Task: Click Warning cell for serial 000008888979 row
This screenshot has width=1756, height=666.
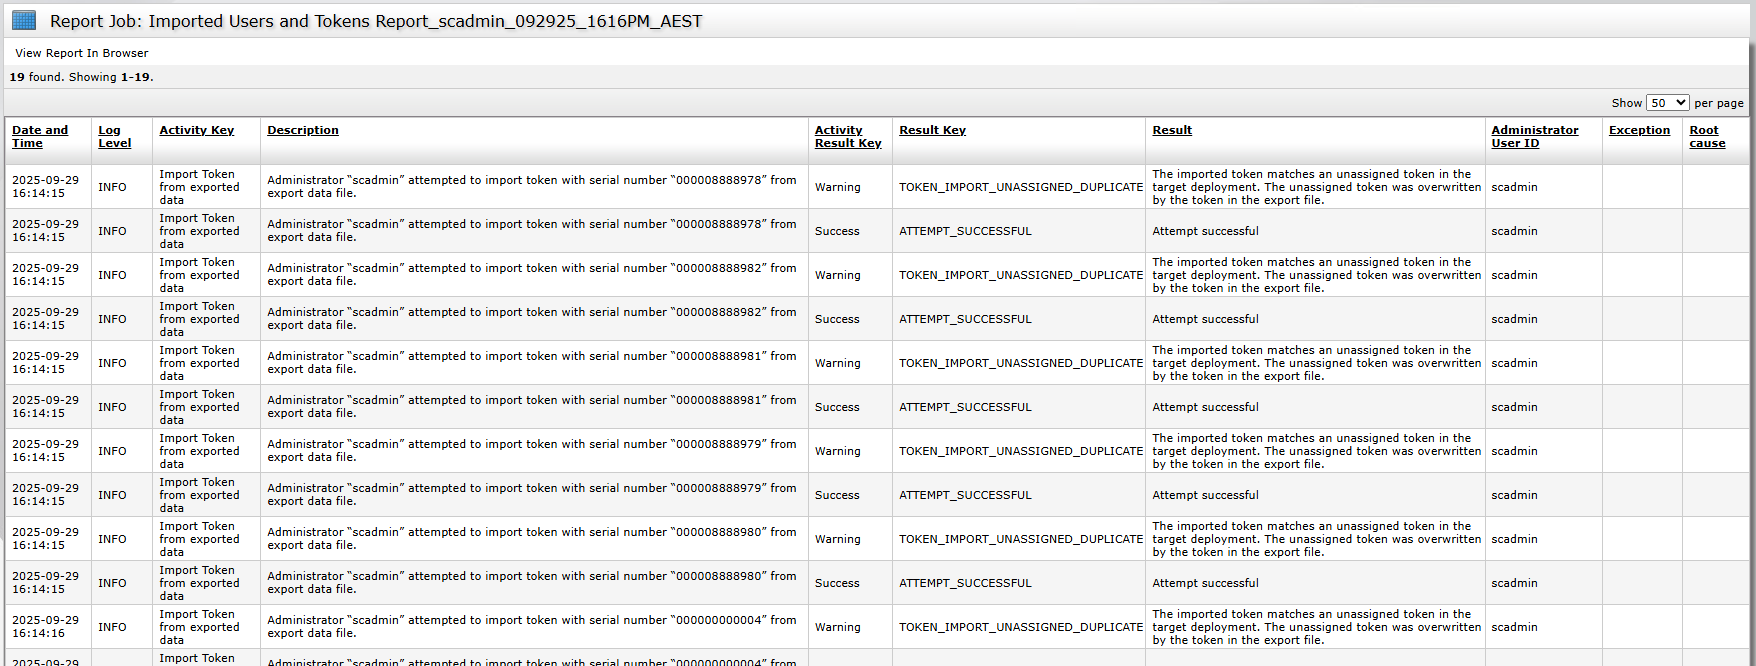Action: pyautogui.click(x=837, y=451)
